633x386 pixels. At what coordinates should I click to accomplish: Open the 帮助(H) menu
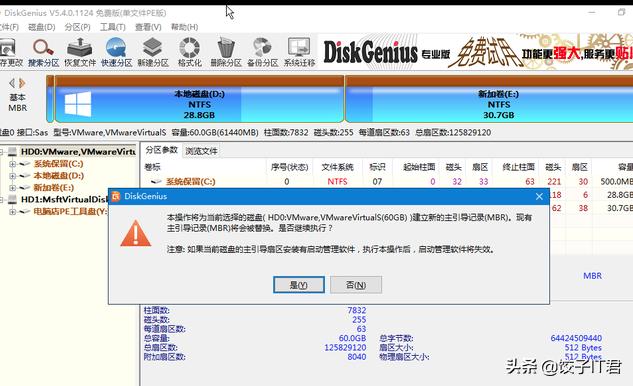(184, 27)
